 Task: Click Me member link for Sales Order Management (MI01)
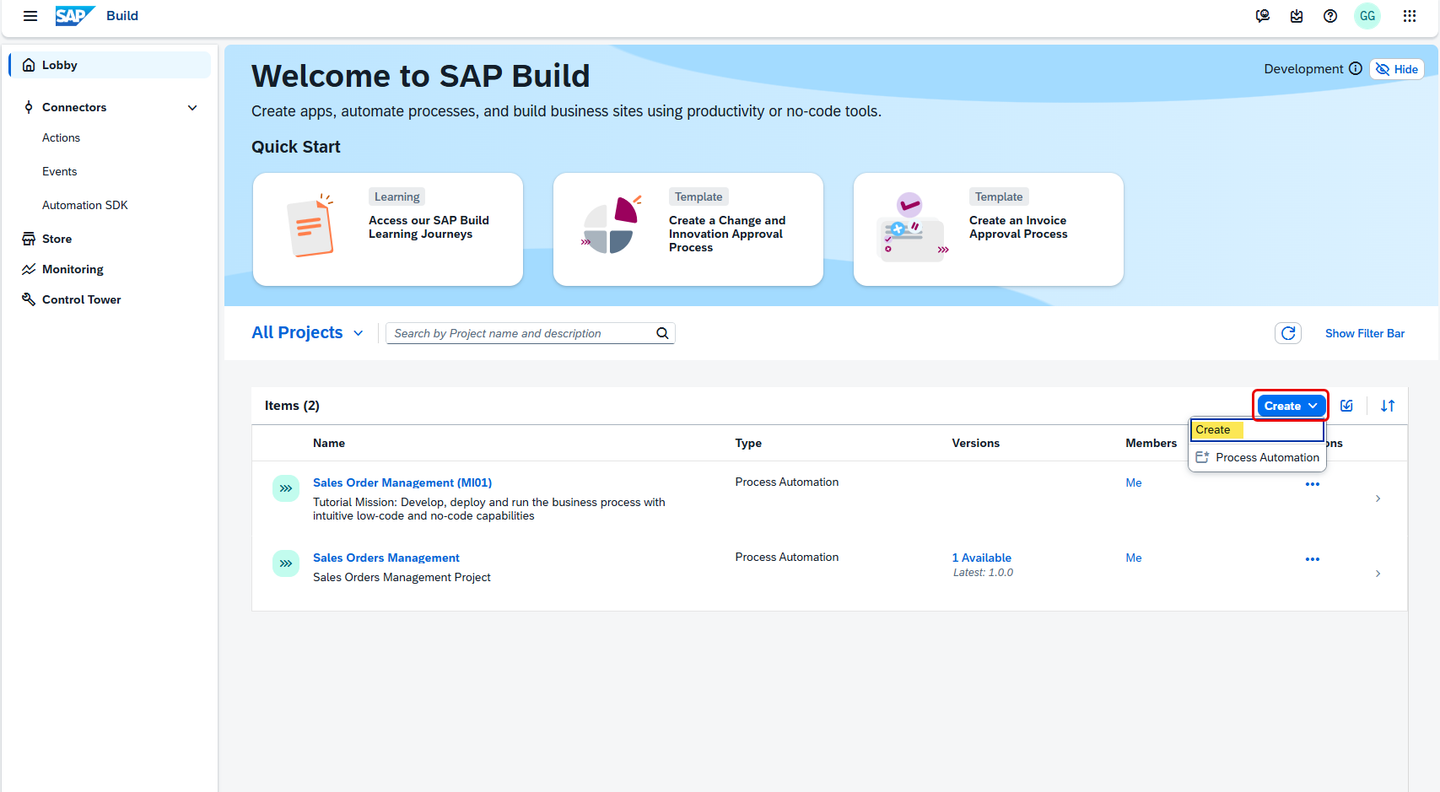(1133, 483)
